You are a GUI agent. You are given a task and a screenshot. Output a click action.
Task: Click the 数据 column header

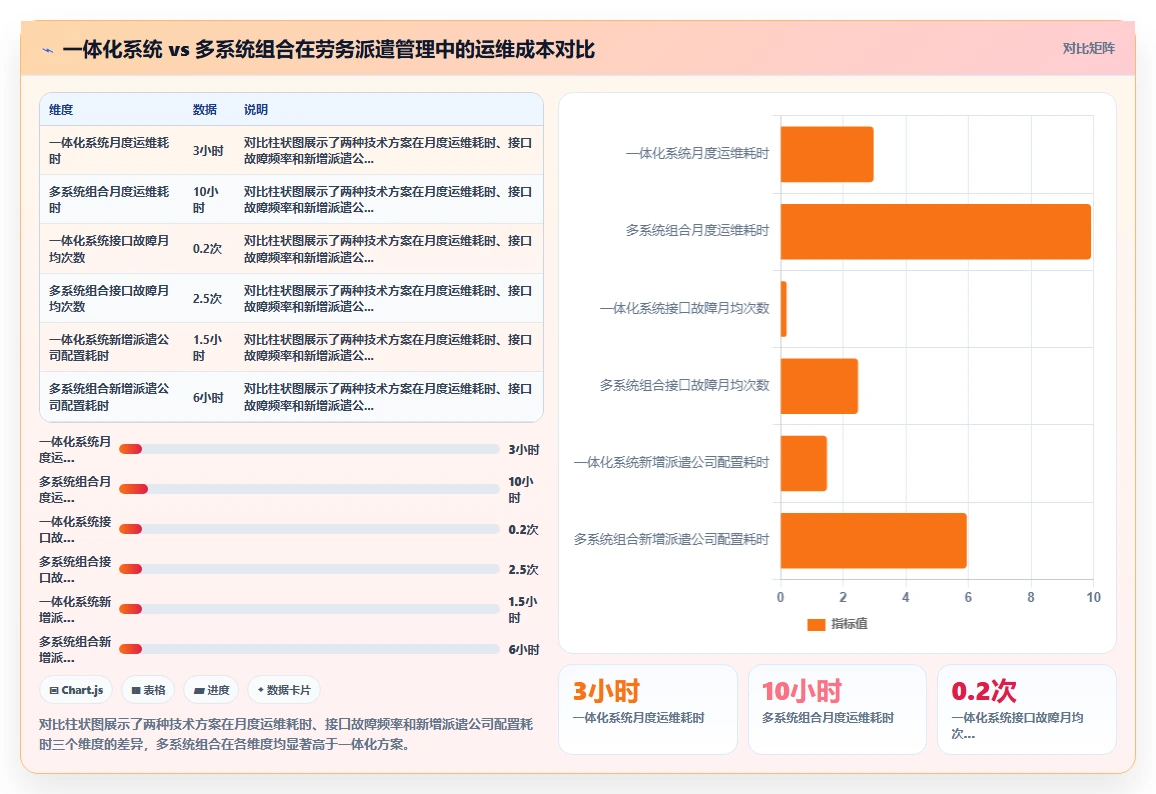coord(205,110)
